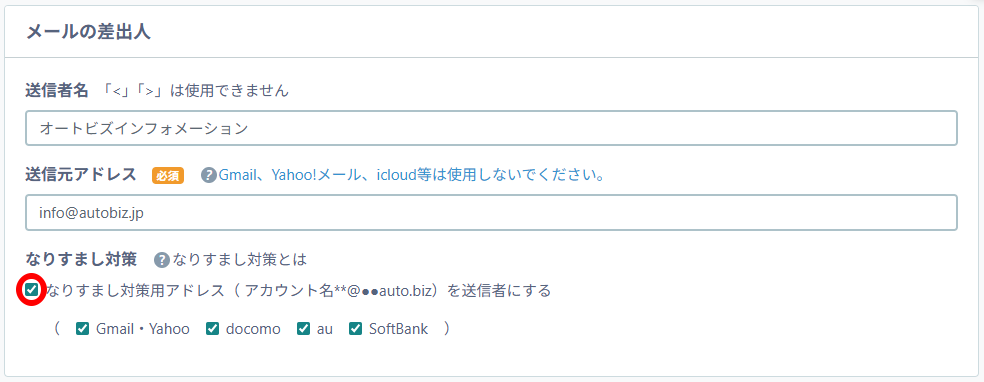Focus the 送信者名 text field
The width and height of the screenshot is (984, 382).
(491, 128)
